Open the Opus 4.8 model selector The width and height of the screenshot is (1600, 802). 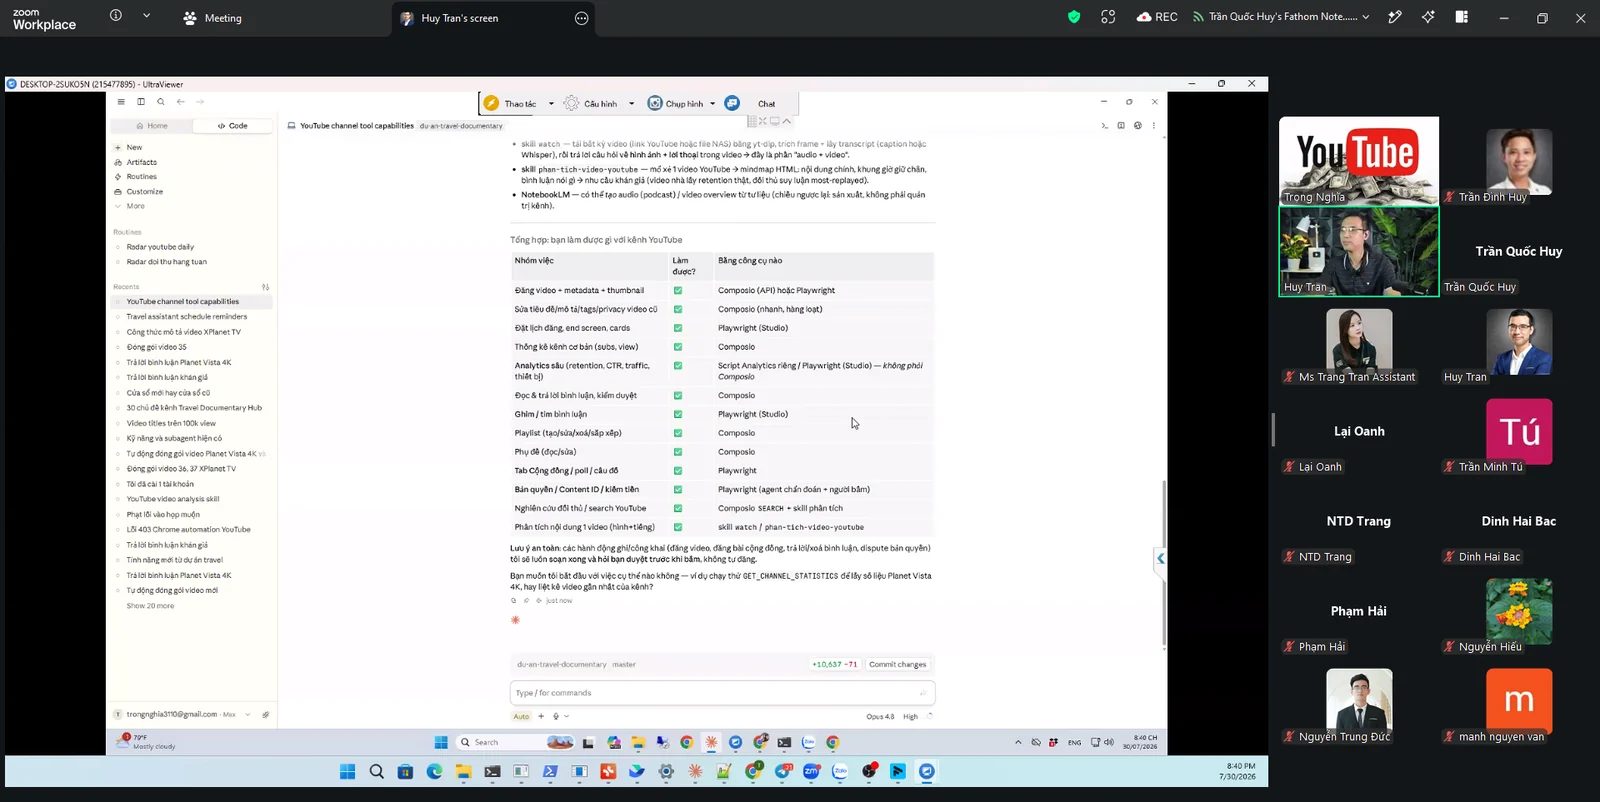[x=880, y=716]
